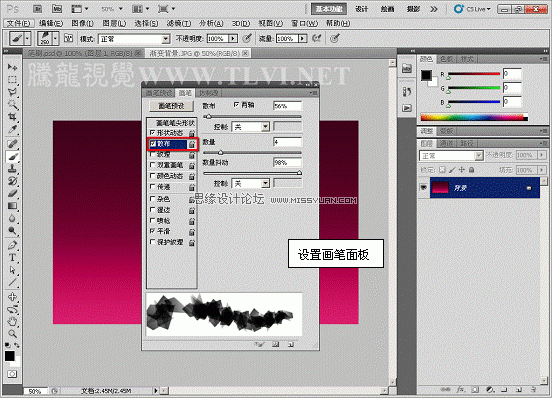Launch Adobe Bridge from the top bar

pyautogui.click(x=38, y=9)
